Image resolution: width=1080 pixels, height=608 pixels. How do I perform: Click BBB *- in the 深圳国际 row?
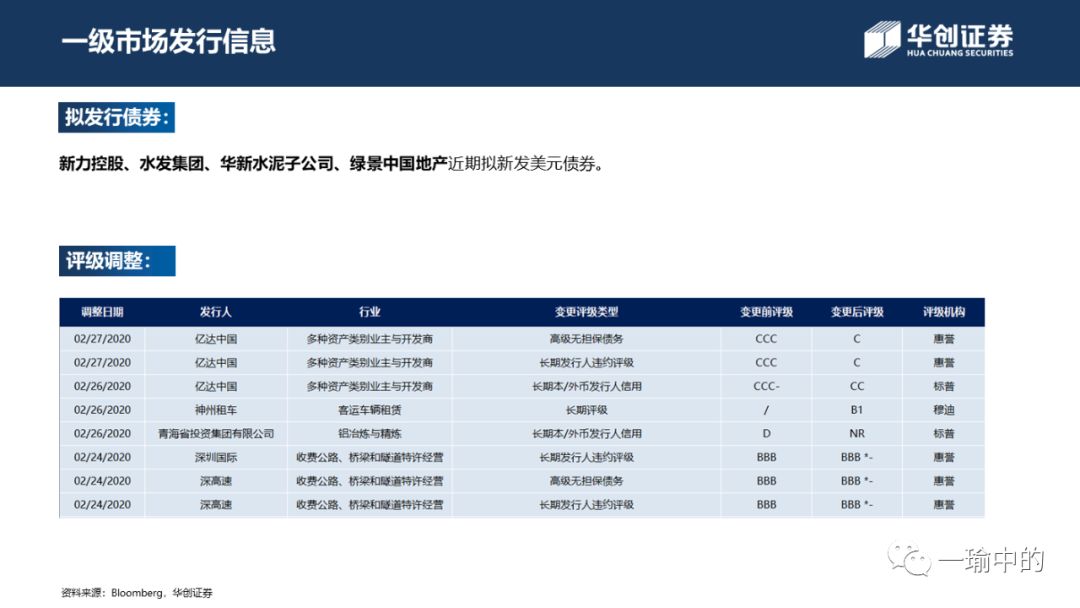857,457
